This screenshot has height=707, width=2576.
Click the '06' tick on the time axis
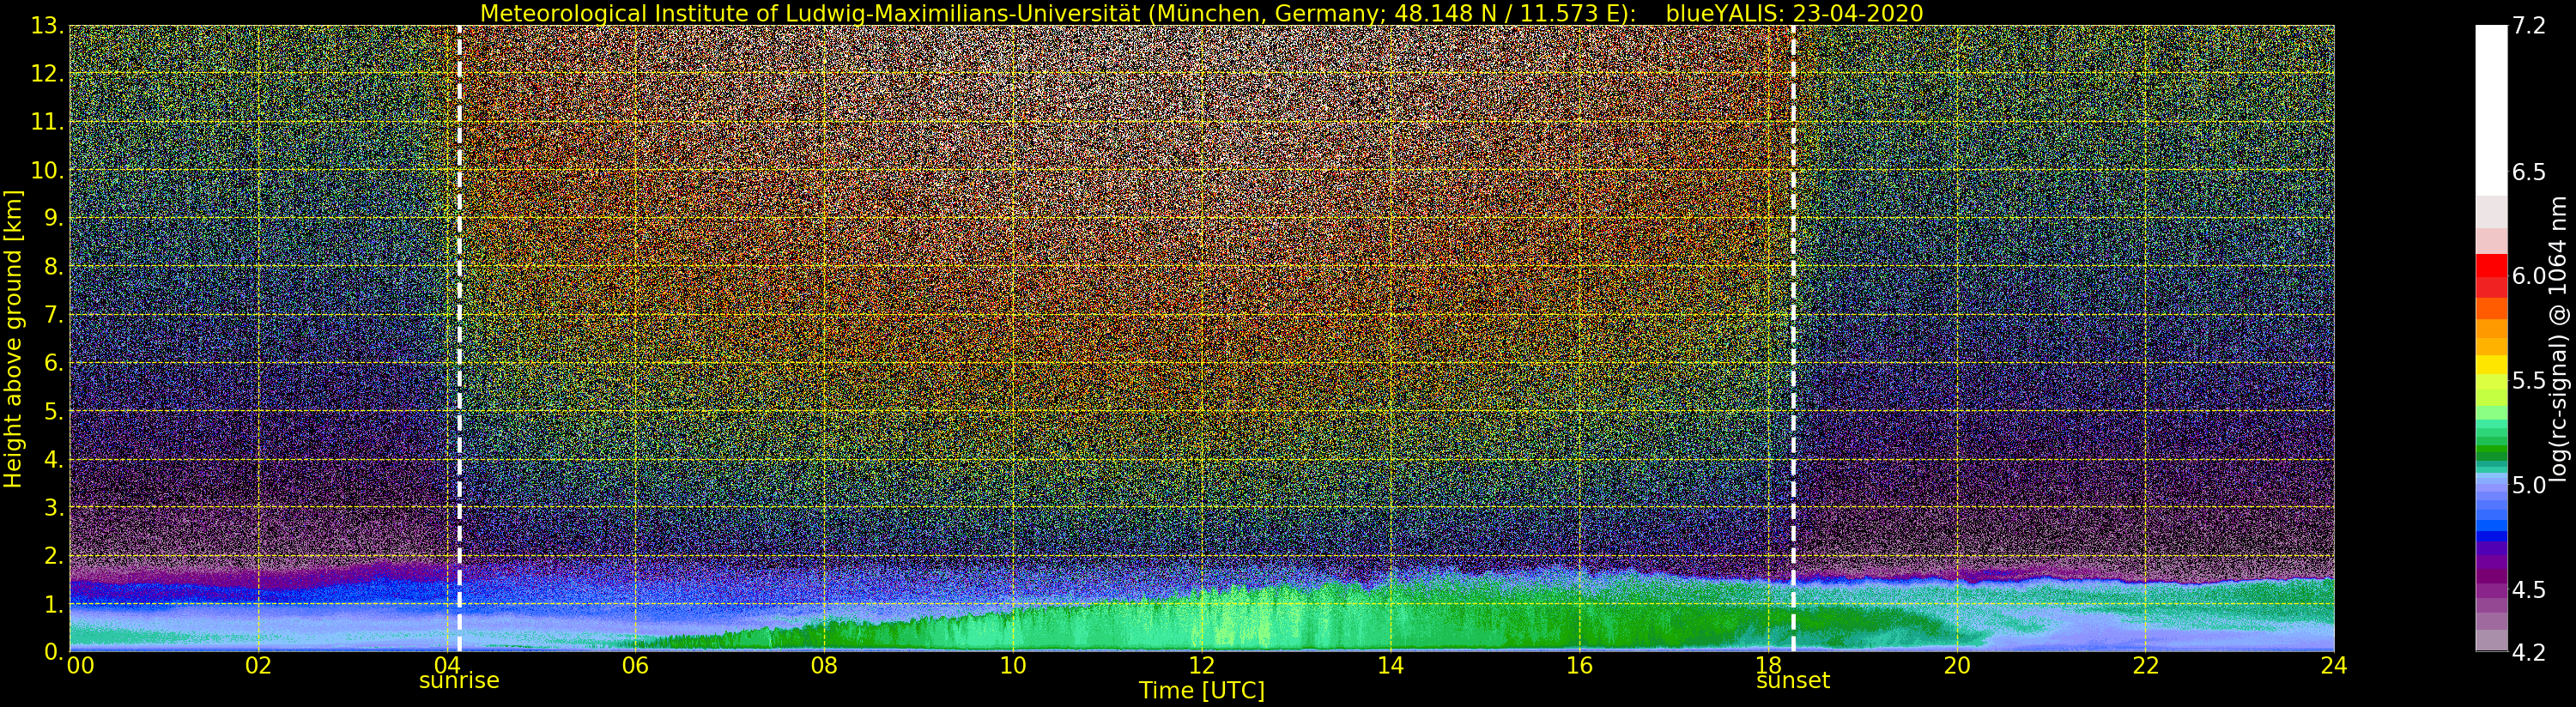coord(635,666)
